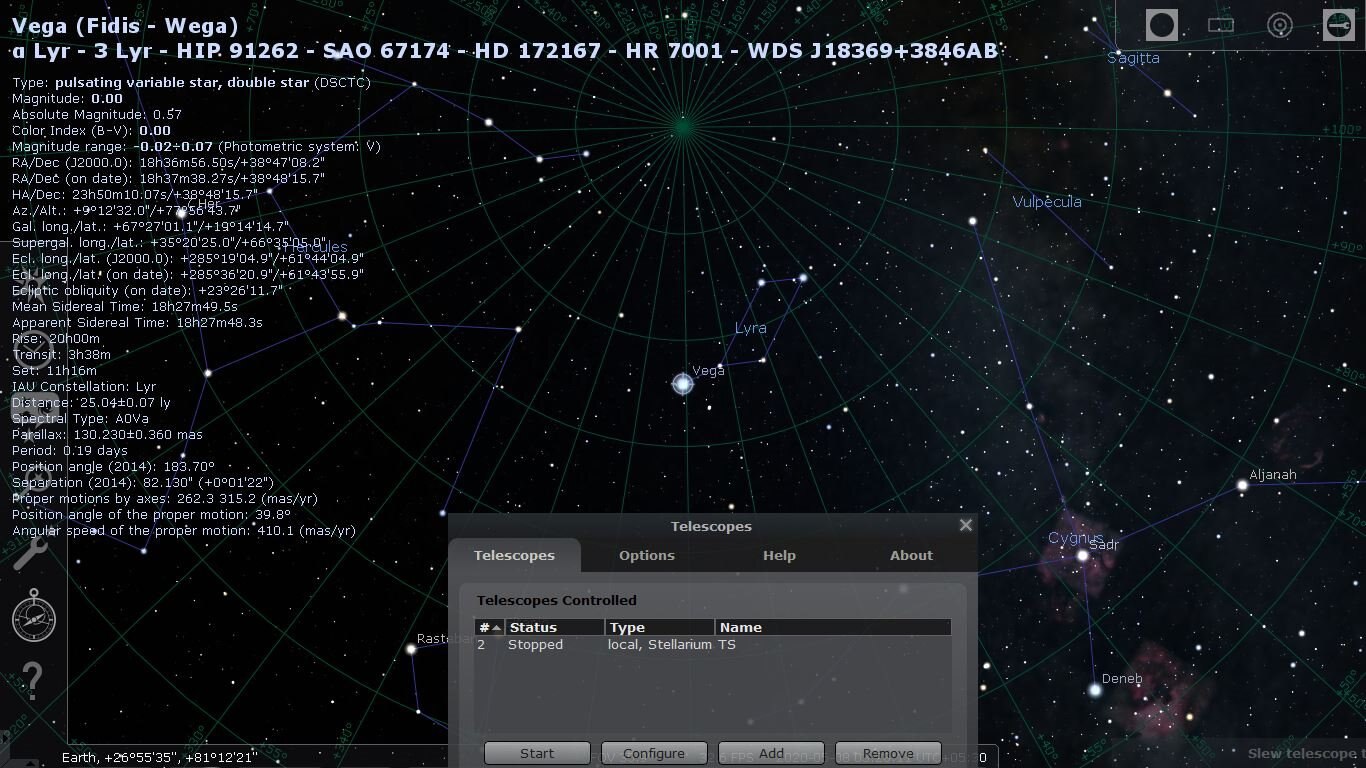Remove the selected telescope
This screenshot has width=1366, height=768.
pos(888,753)
